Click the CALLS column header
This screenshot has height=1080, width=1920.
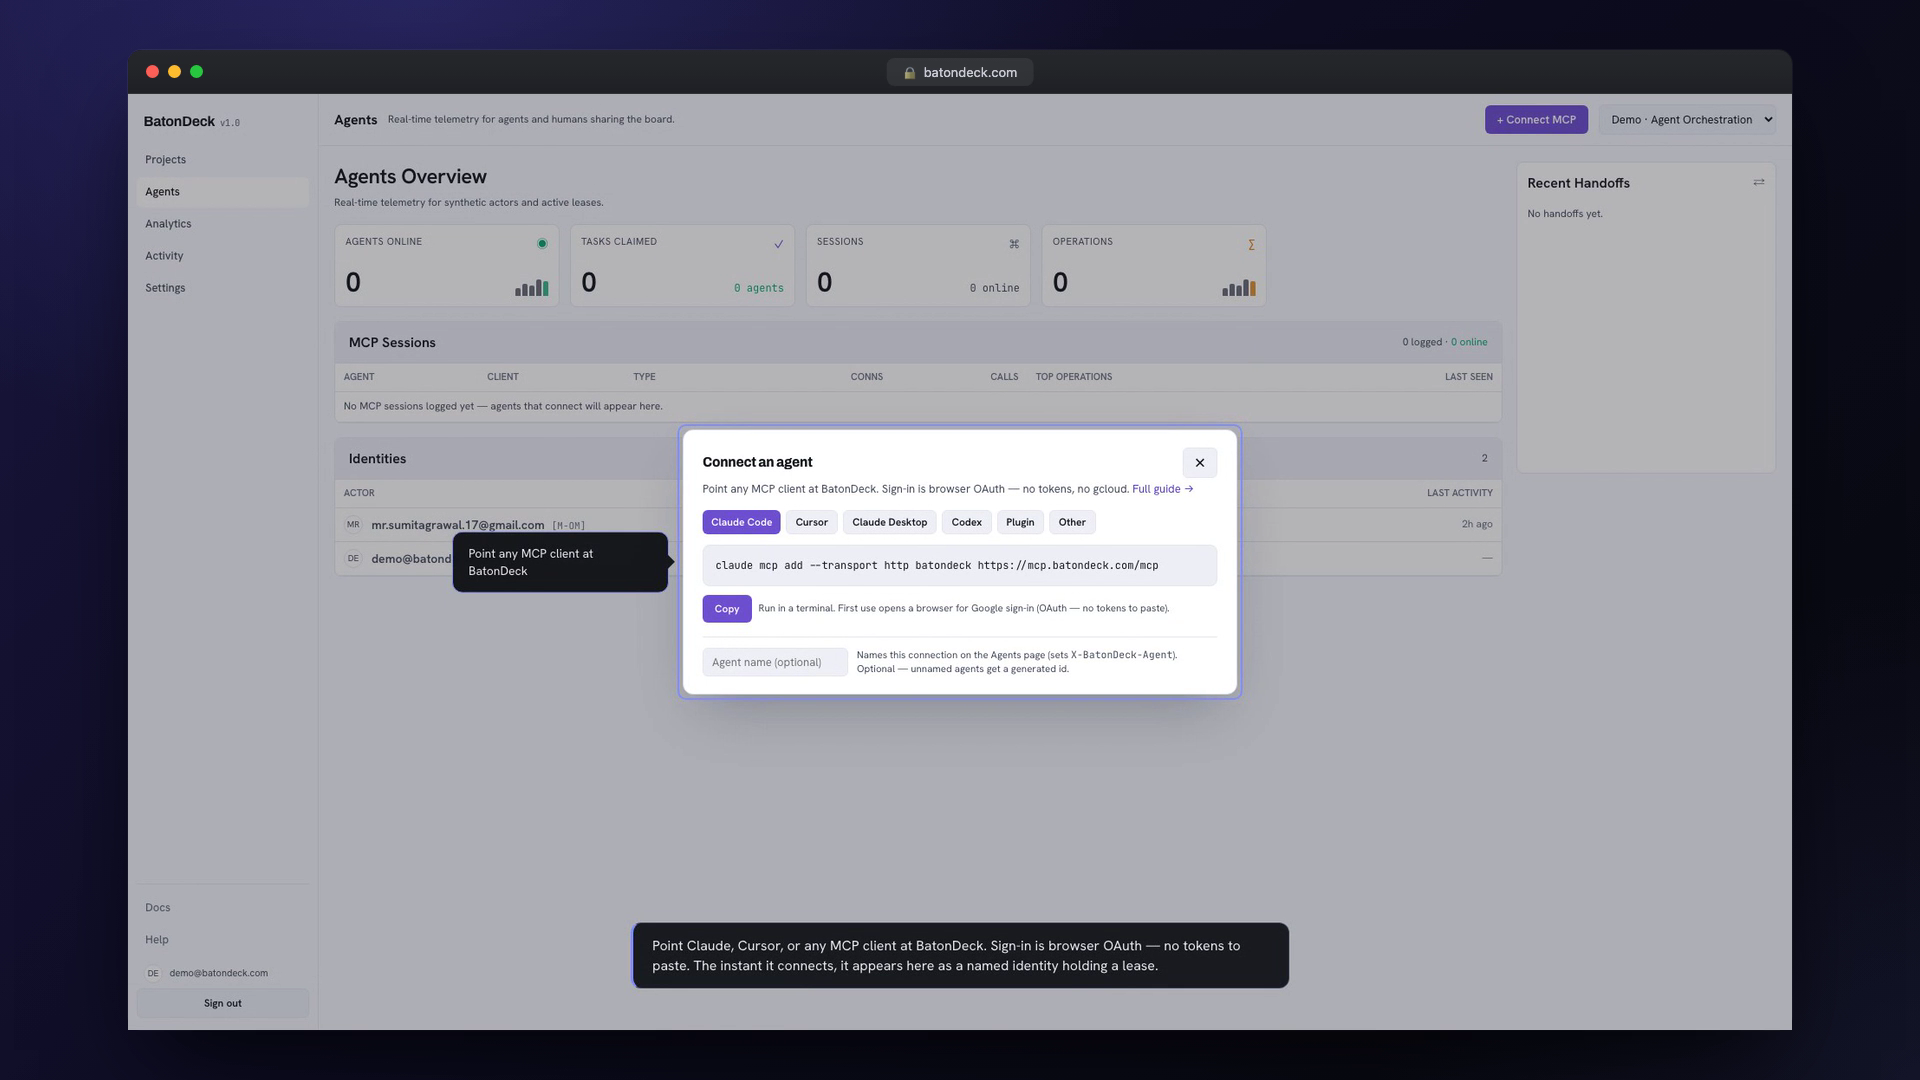pos(1004,377)
